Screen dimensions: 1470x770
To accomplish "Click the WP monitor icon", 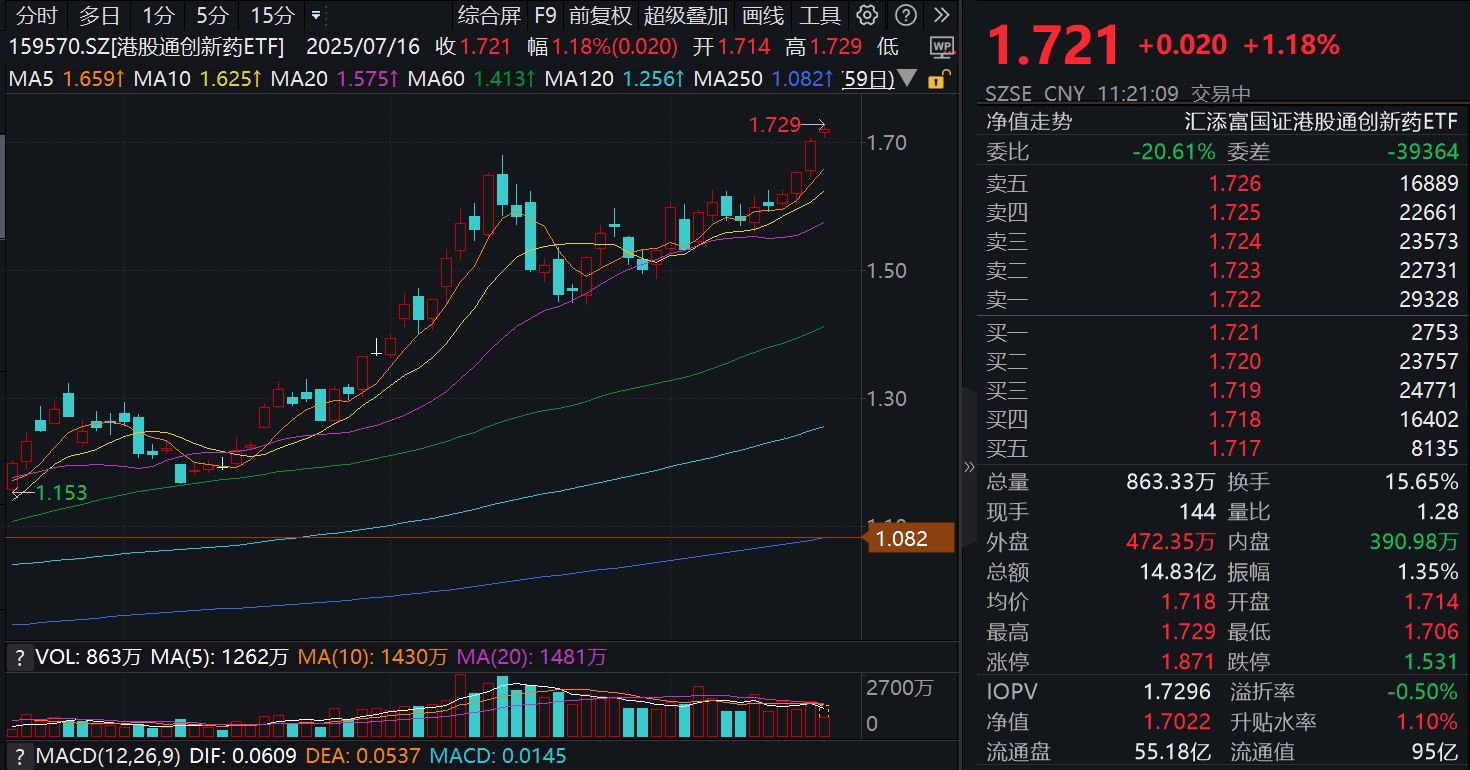I will [x=941, y=46].
